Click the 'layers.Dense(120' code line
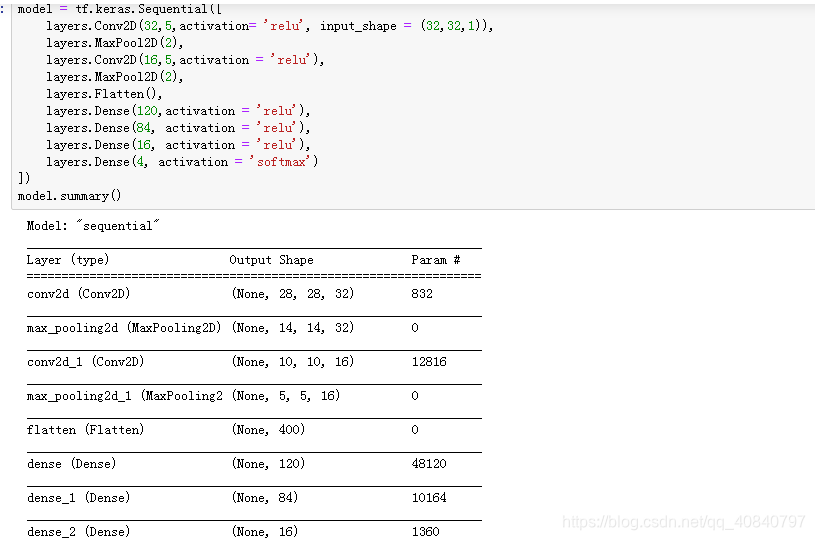 (x=178, y=111)
